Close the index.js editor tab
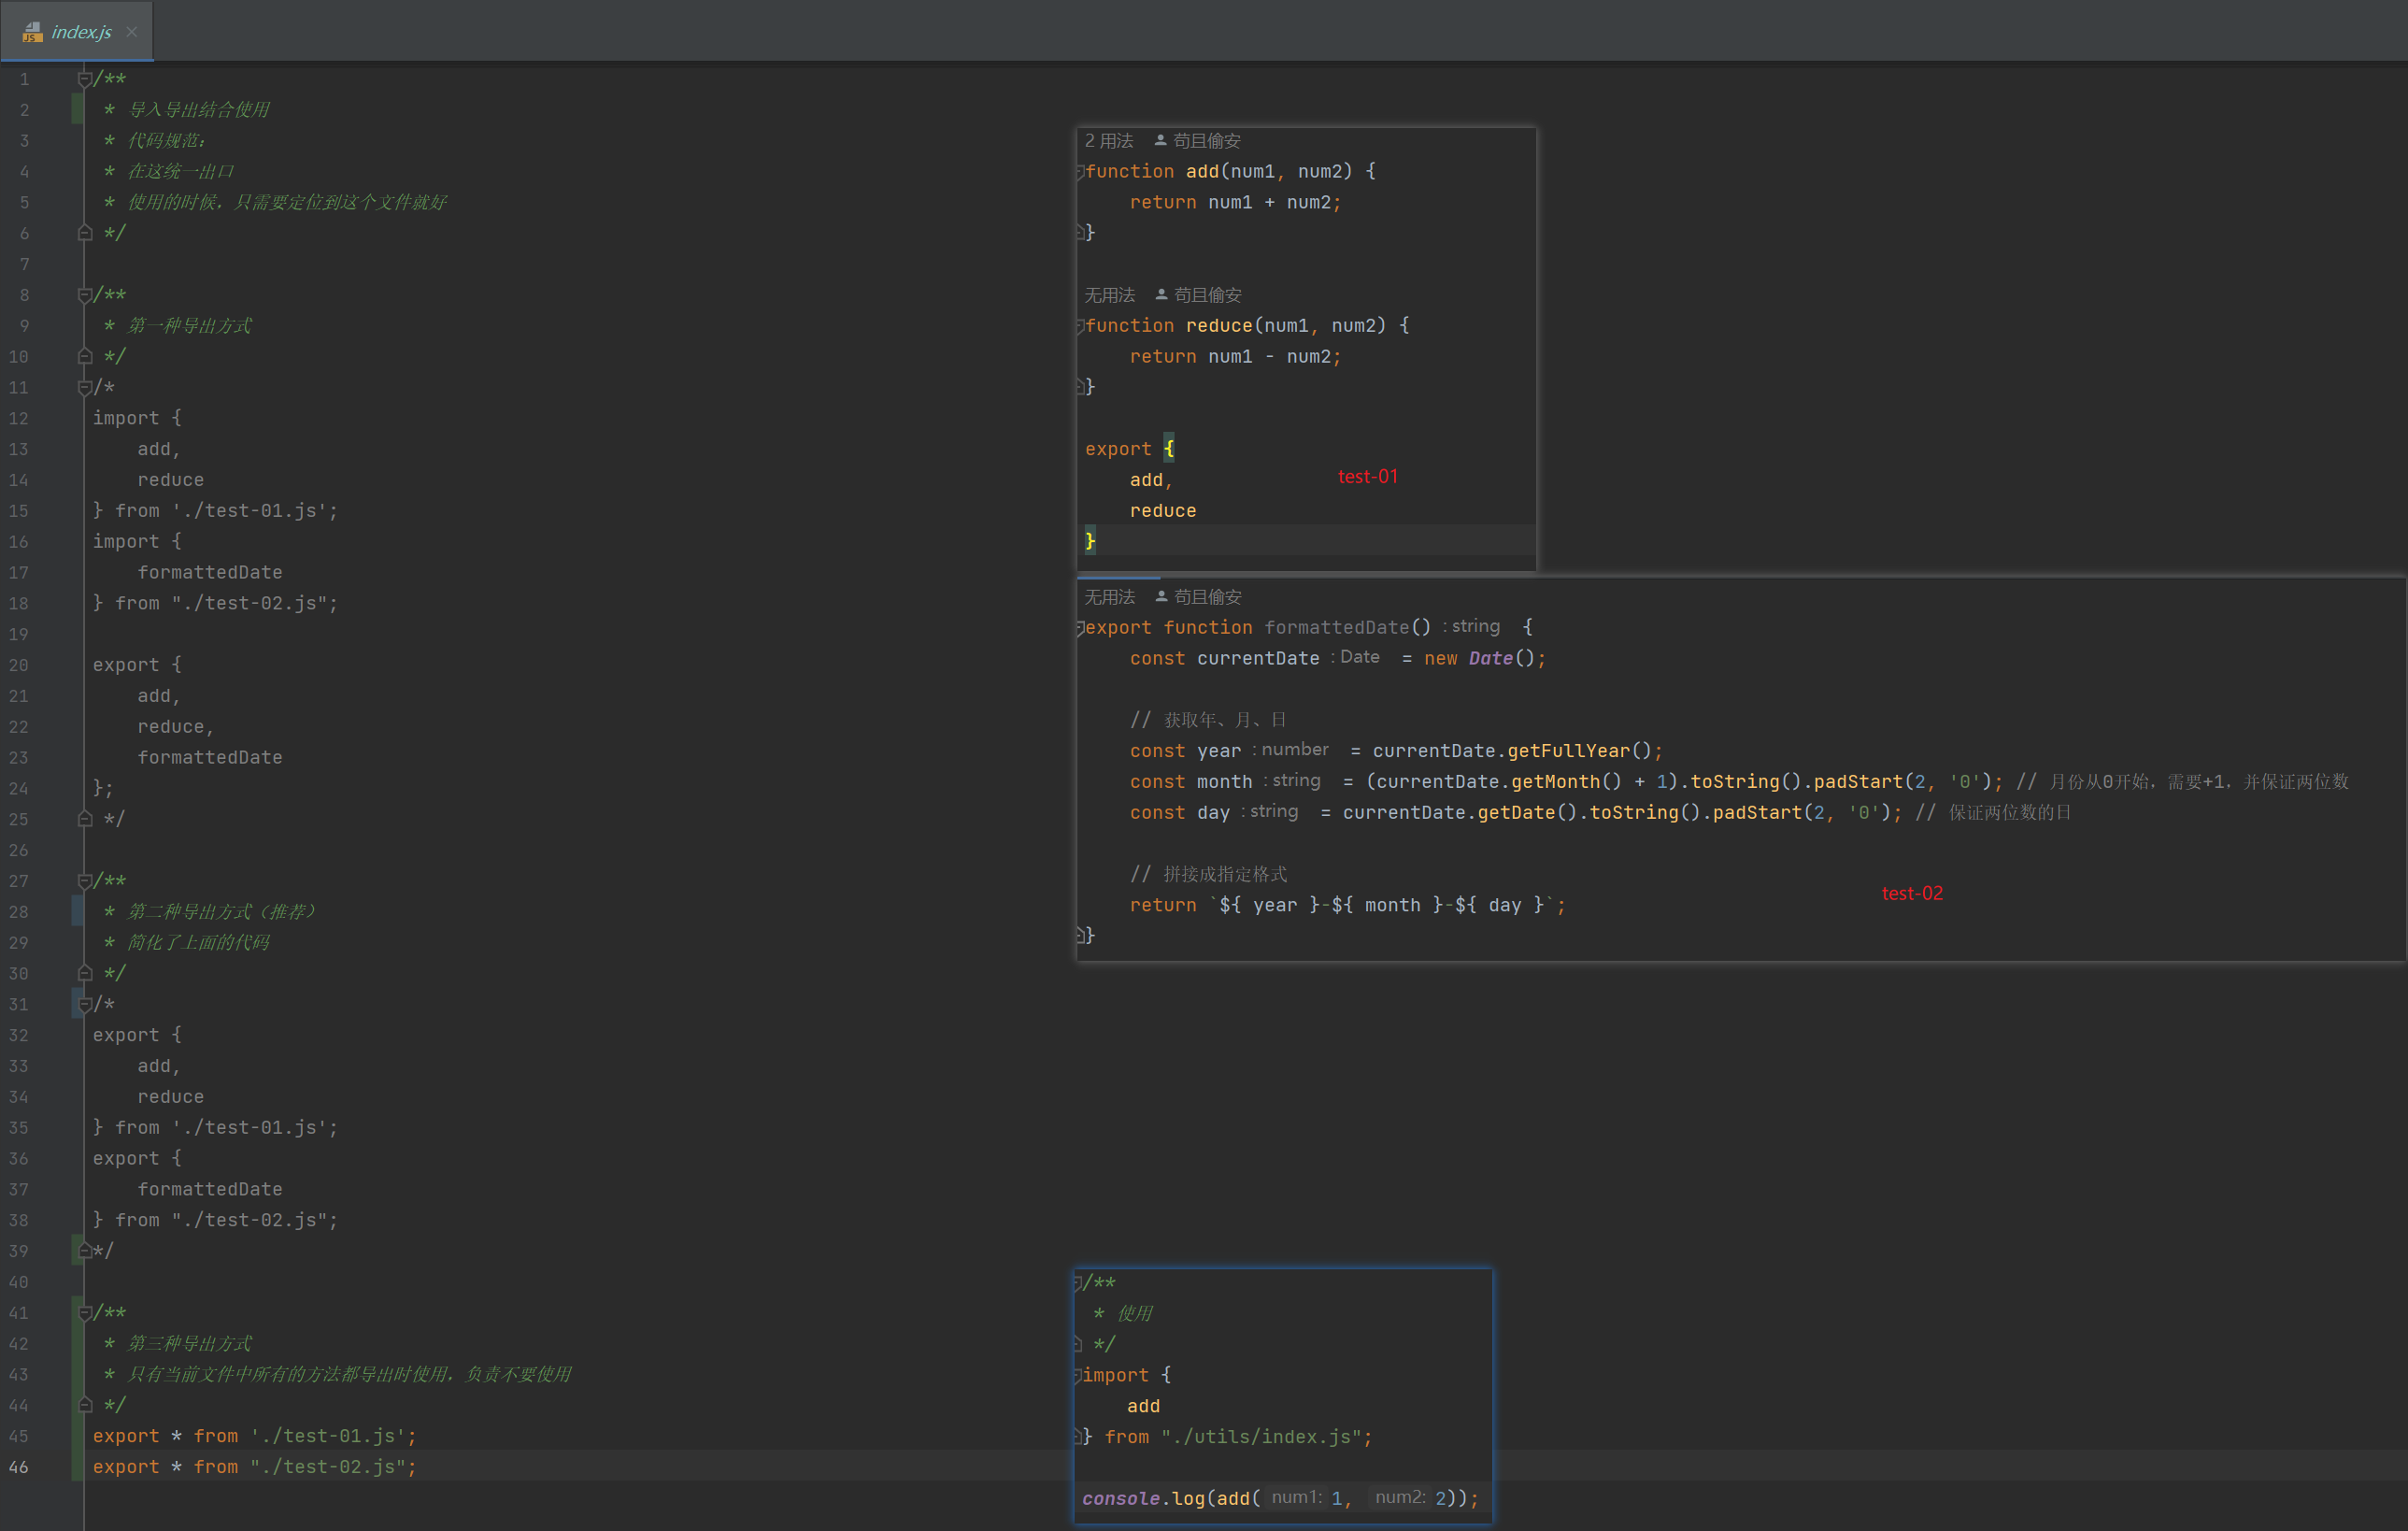2408x1531 pixels. pyautogui.click(x=131, y=32)
